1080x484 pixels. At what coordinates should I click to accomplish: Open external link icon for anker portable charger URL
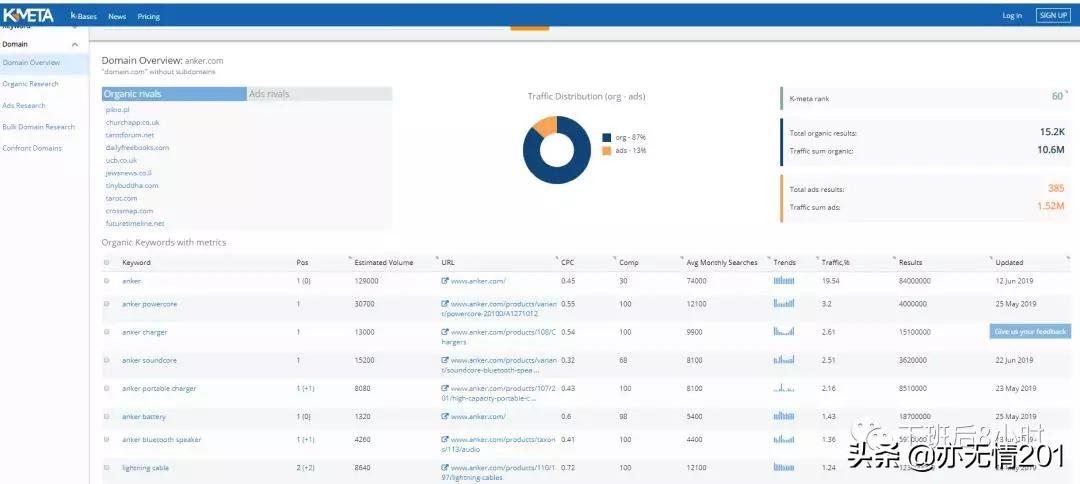pos(445,388)
